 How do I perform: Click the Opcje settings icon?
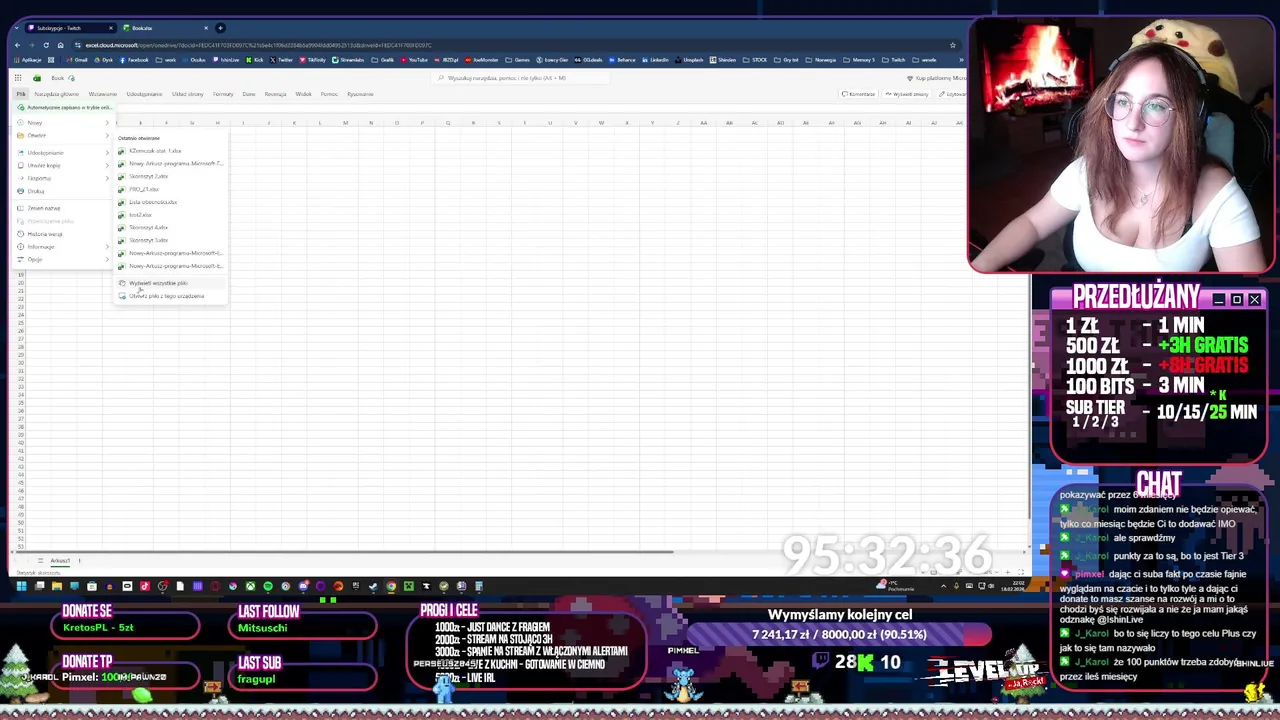click(x=20, y=260)
